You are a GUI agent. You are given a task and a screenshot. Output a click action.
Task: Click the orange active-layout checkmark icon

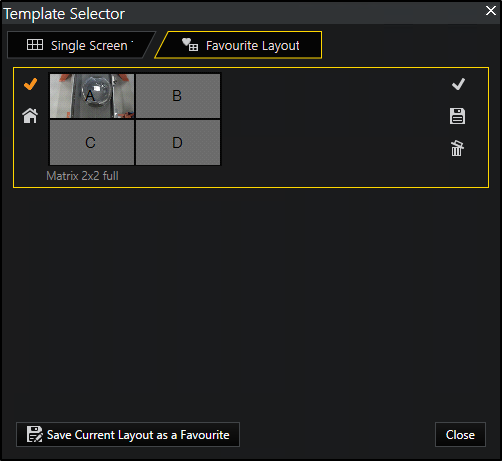click(30, 84)
